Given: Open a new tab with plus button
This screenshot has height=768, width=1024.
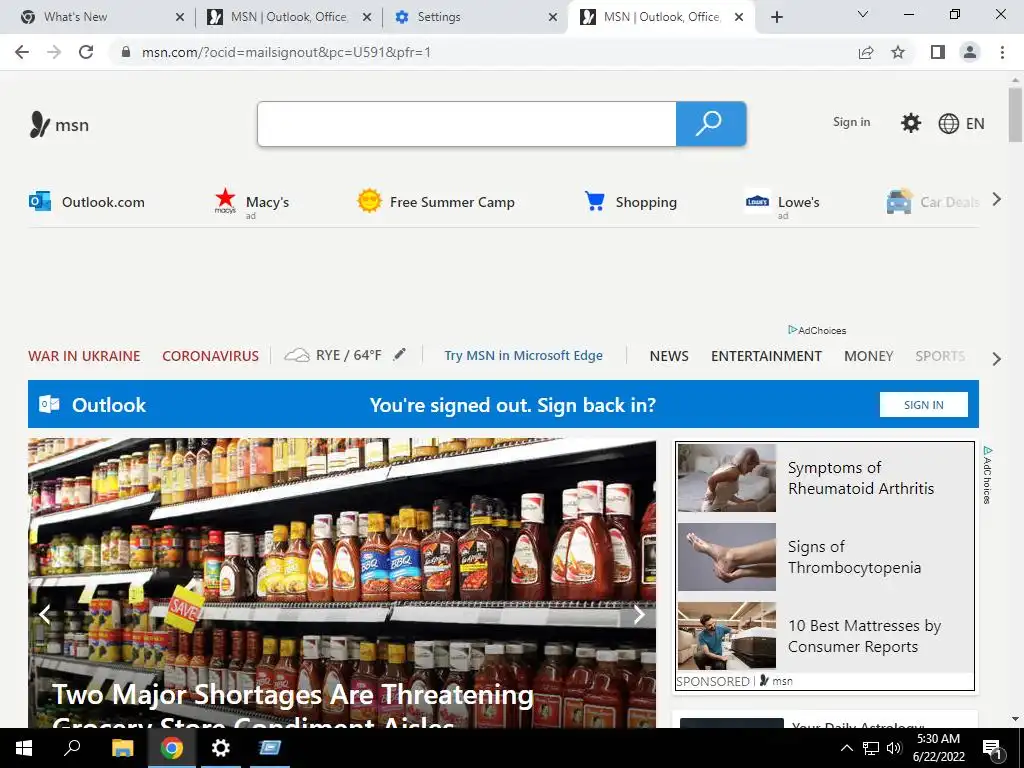Looking at the screenshot, I should coord(776,17).
